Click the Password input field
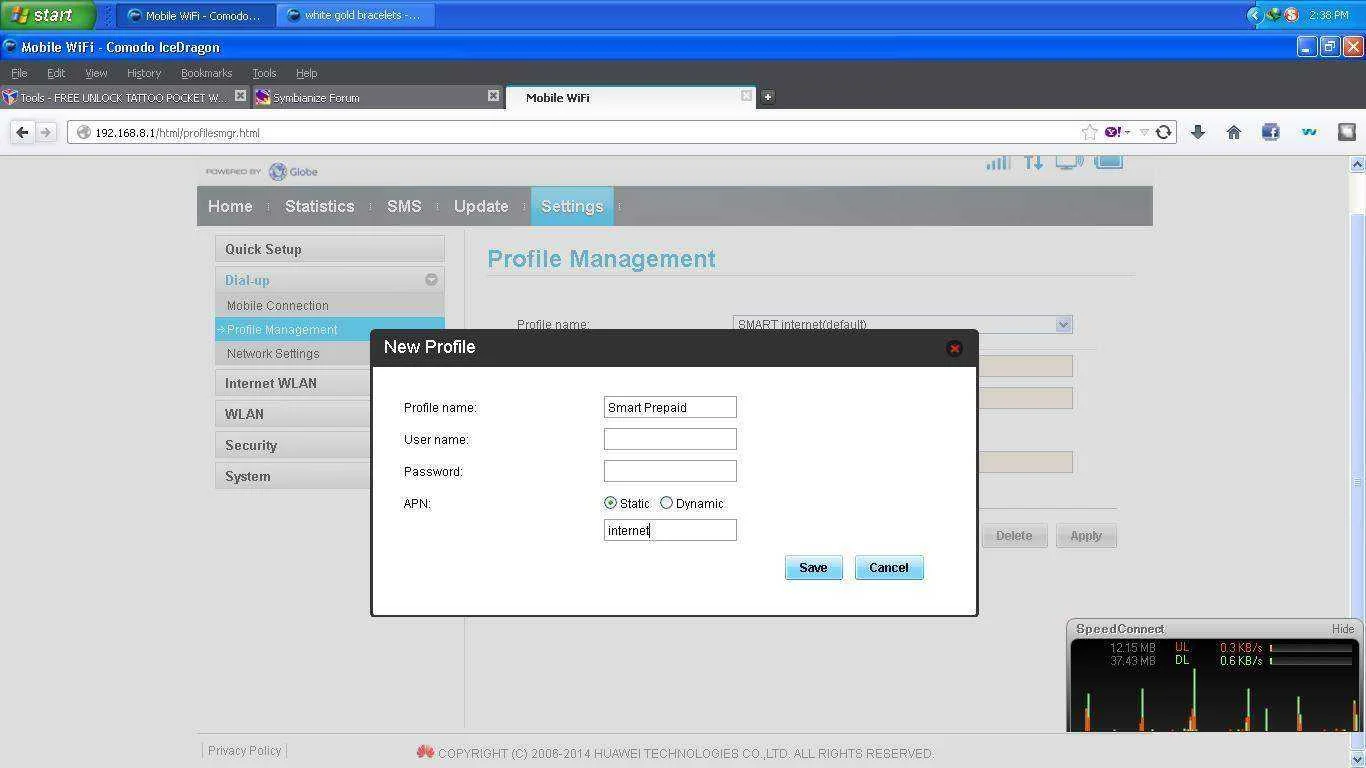1366x768 pixels. (670, 471)
